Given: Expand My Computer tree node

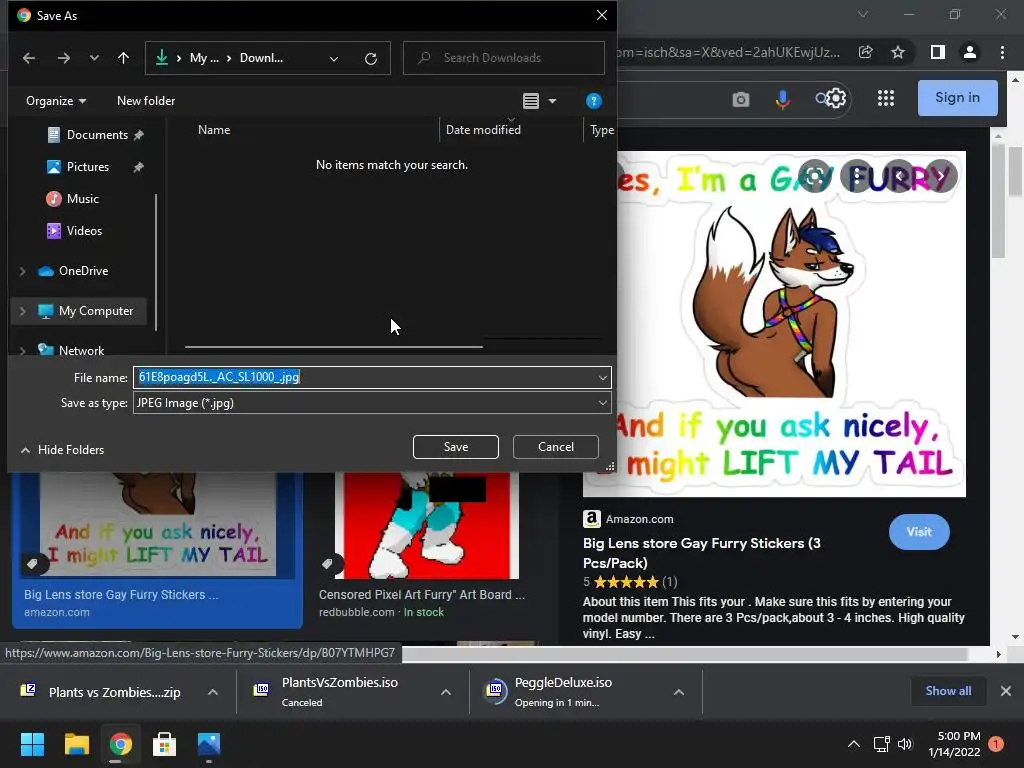Looking at the screenshot, I should 23,312.
